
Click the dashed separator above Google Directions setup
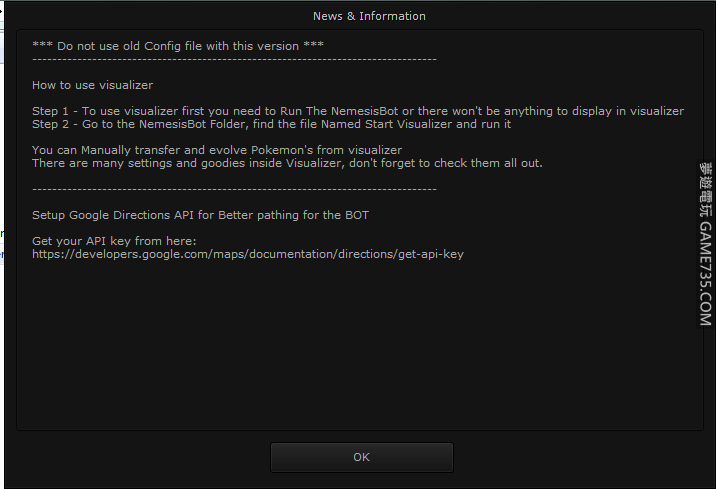[x=234, y=189]
